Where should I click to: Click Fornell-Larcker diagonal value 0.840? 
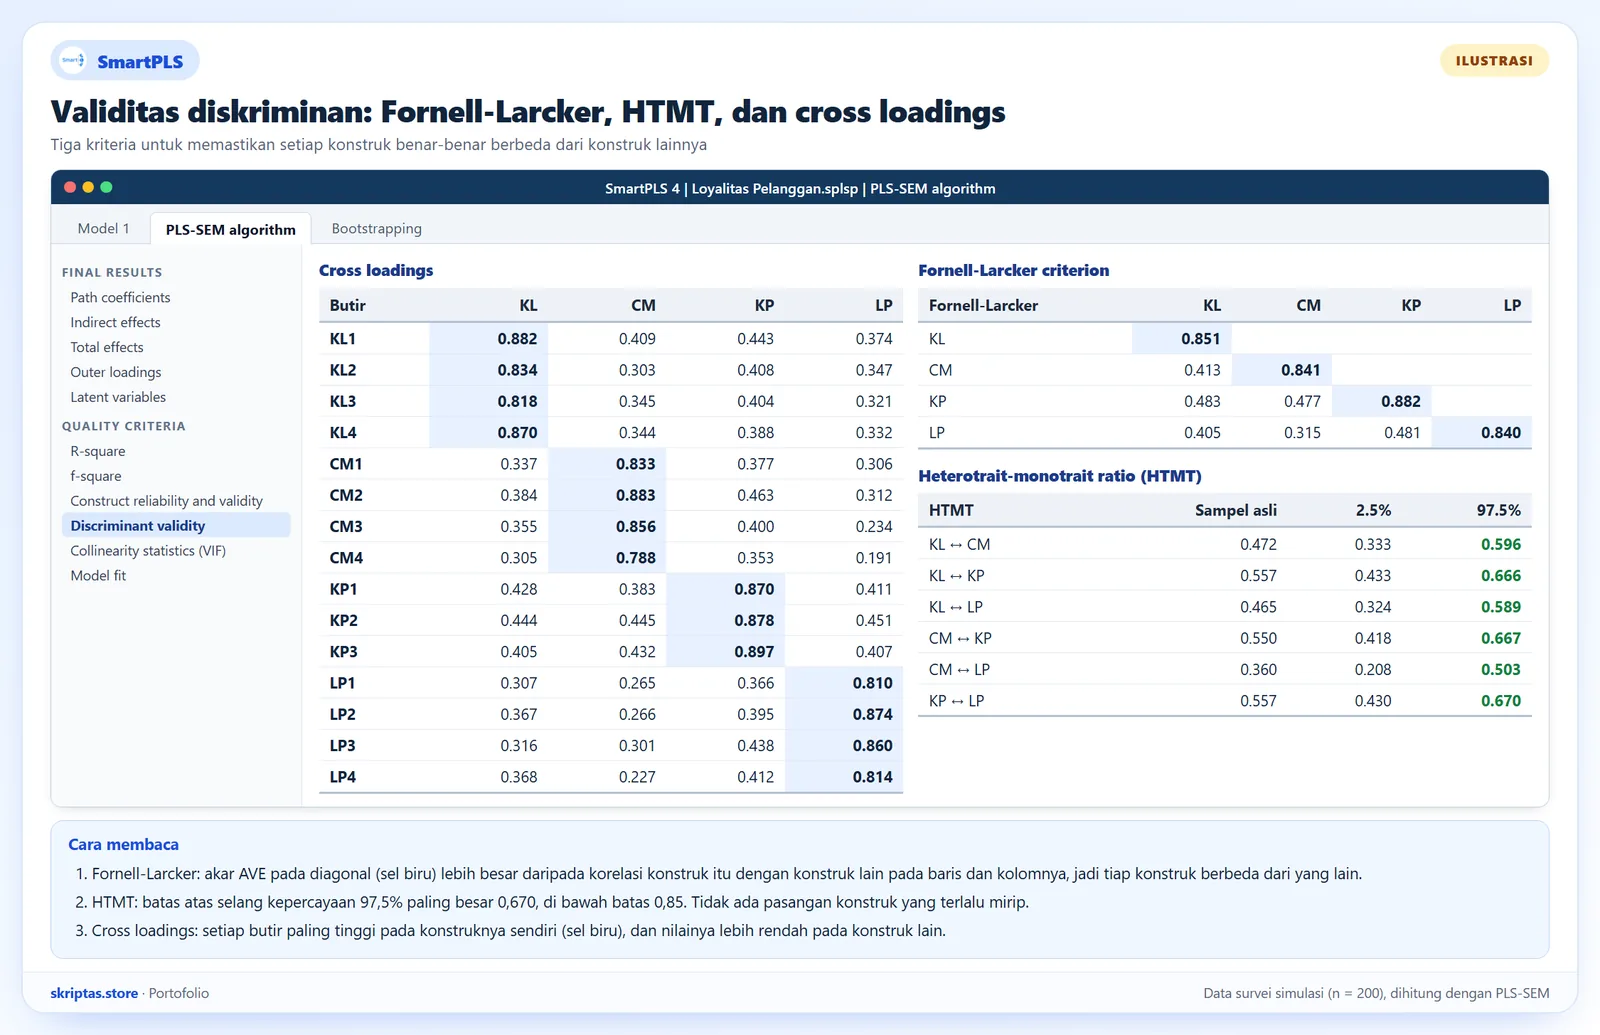pyautogui.click(x=1501, y=433)
